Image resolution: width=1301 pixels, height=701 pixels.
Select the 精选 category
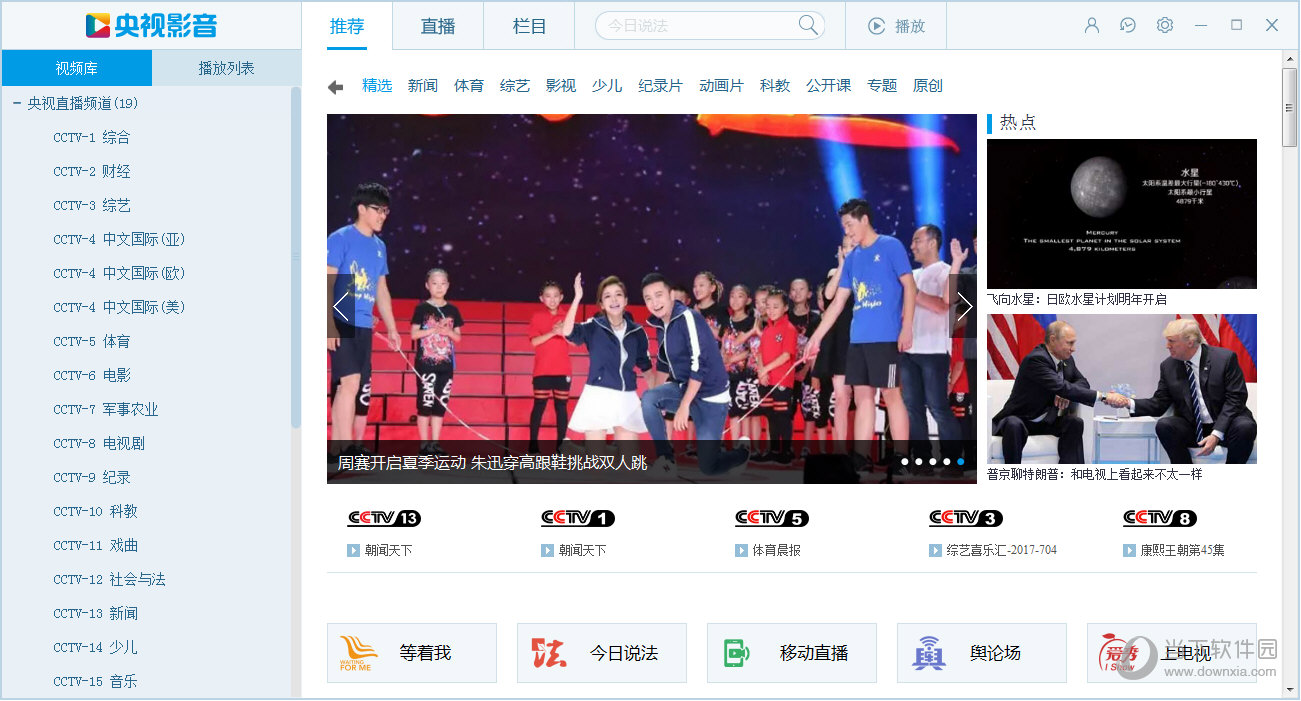pos(377,86)
